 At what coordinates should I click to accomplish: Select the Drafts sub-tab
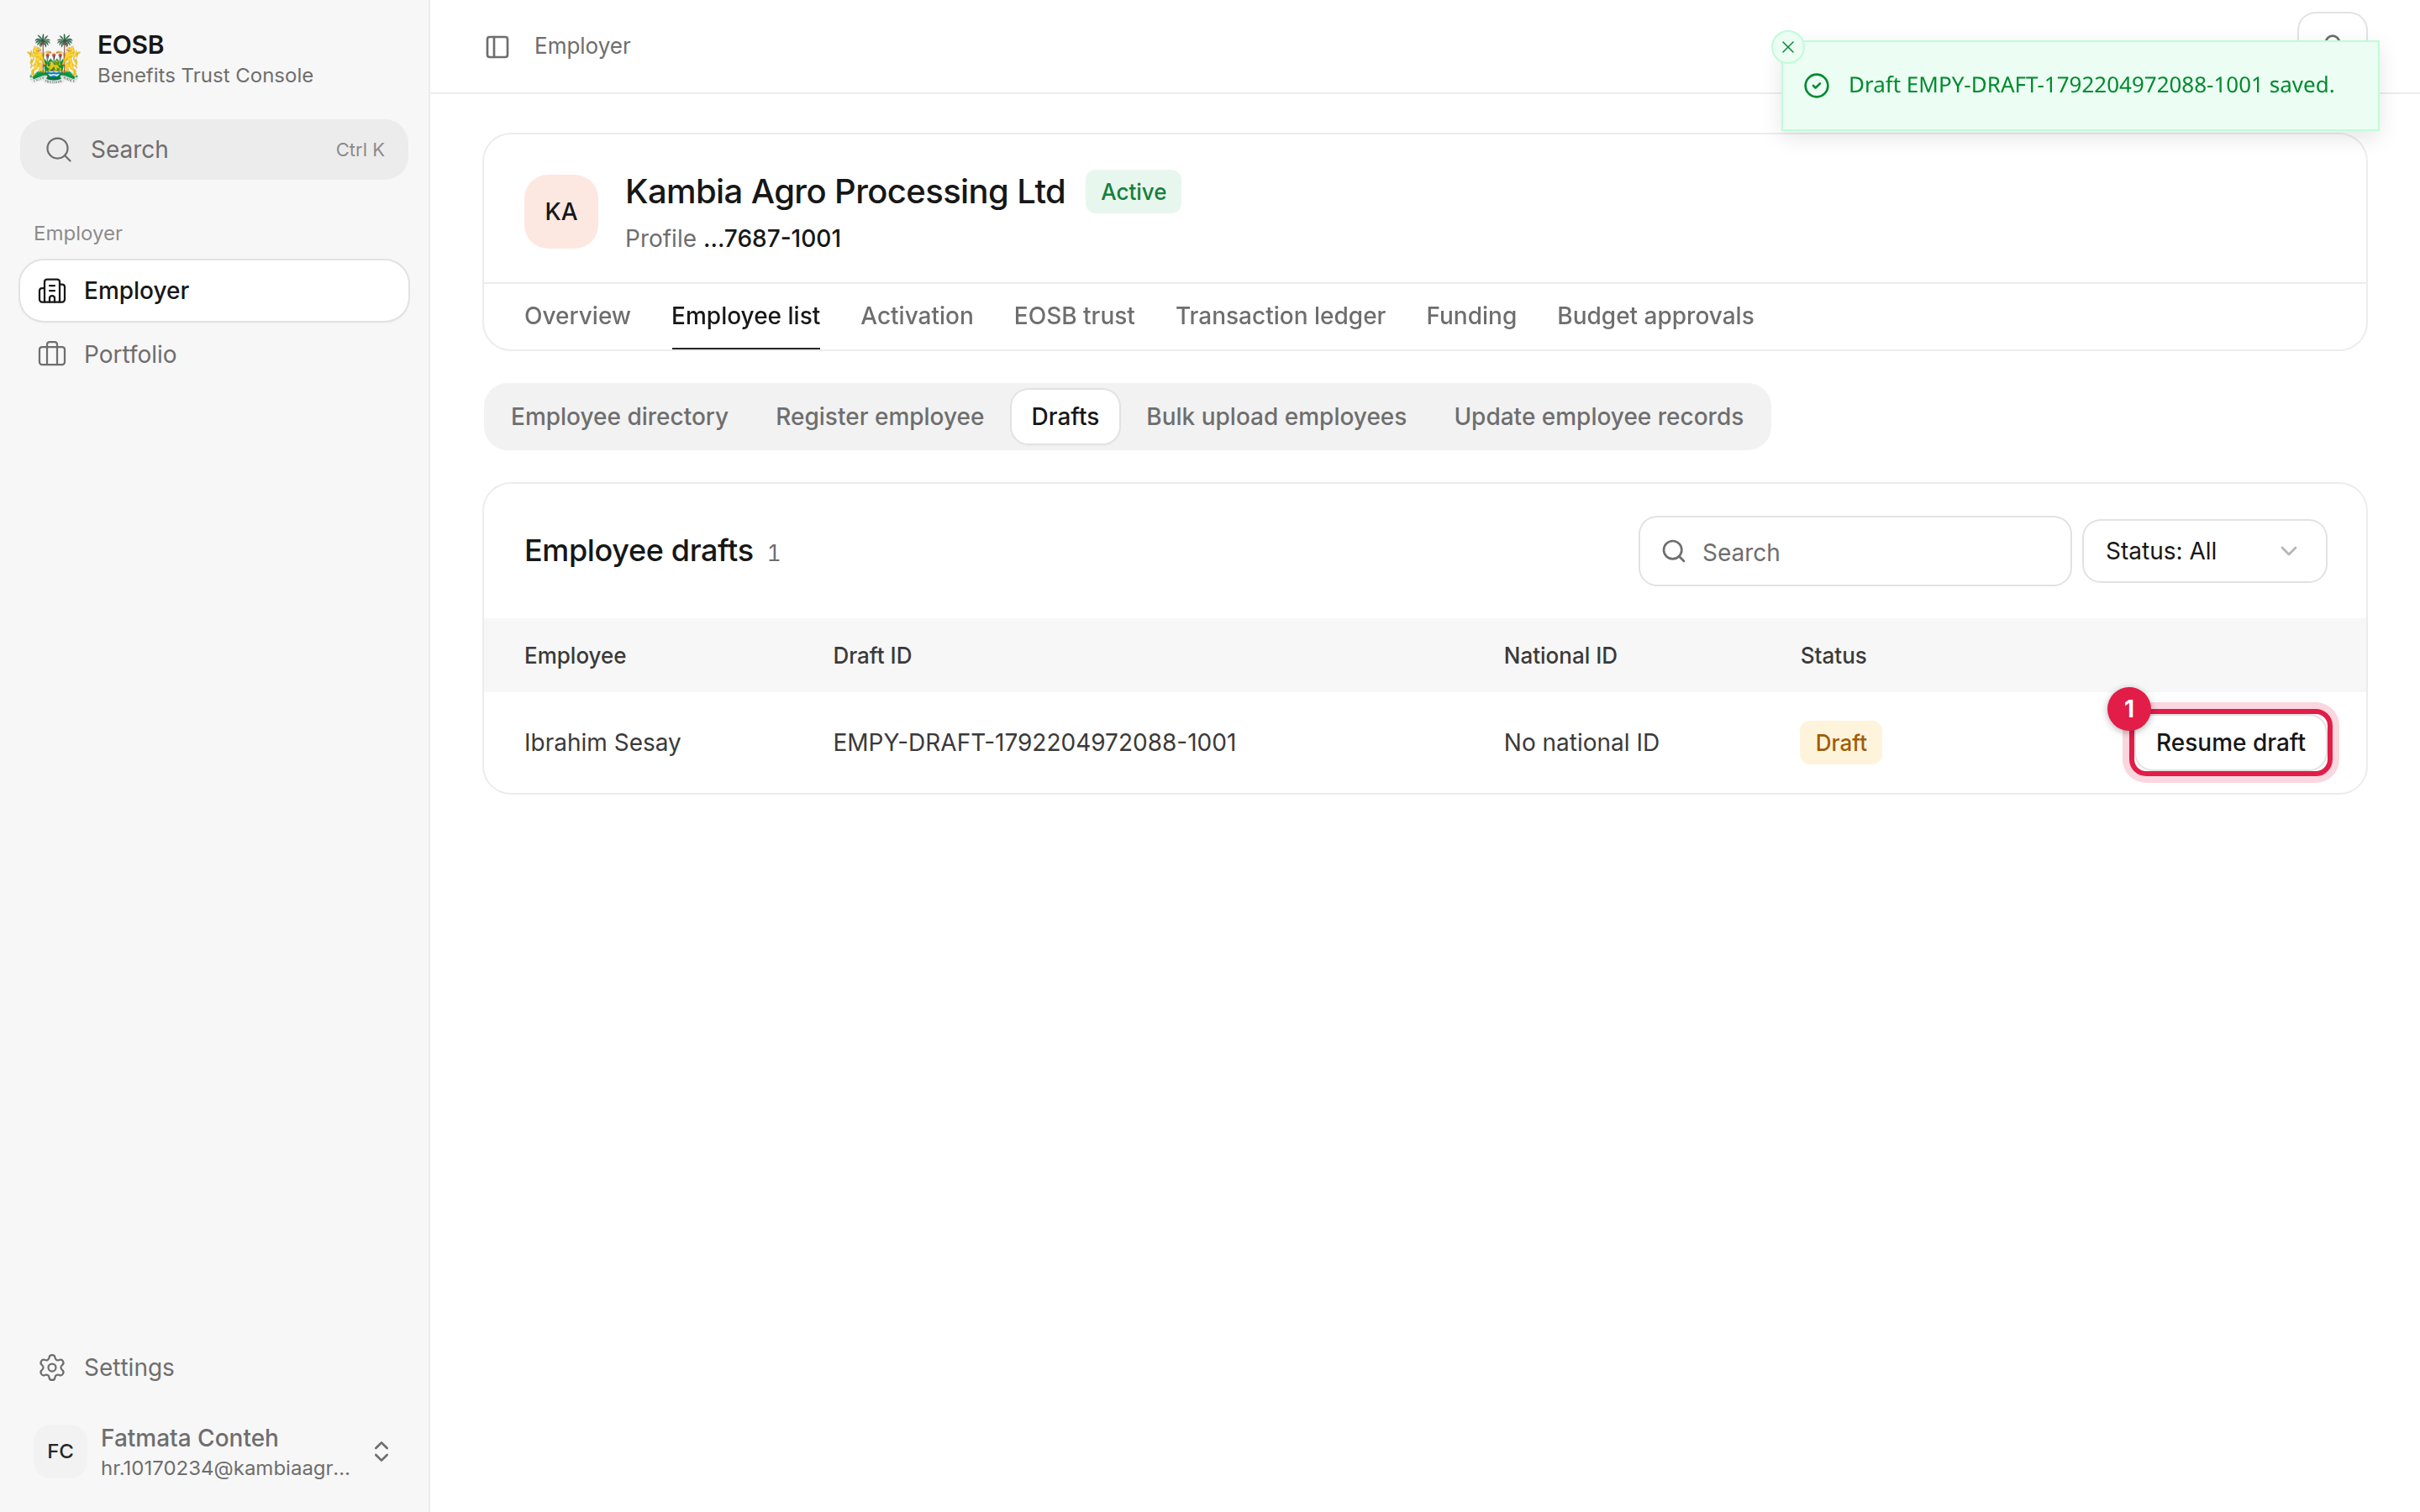pos(1064,417)
